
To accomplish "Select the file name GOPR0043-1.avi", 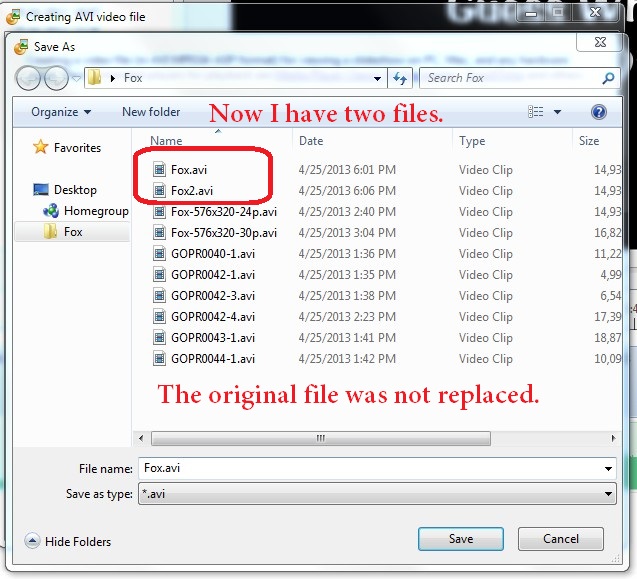I will [213, 338].
